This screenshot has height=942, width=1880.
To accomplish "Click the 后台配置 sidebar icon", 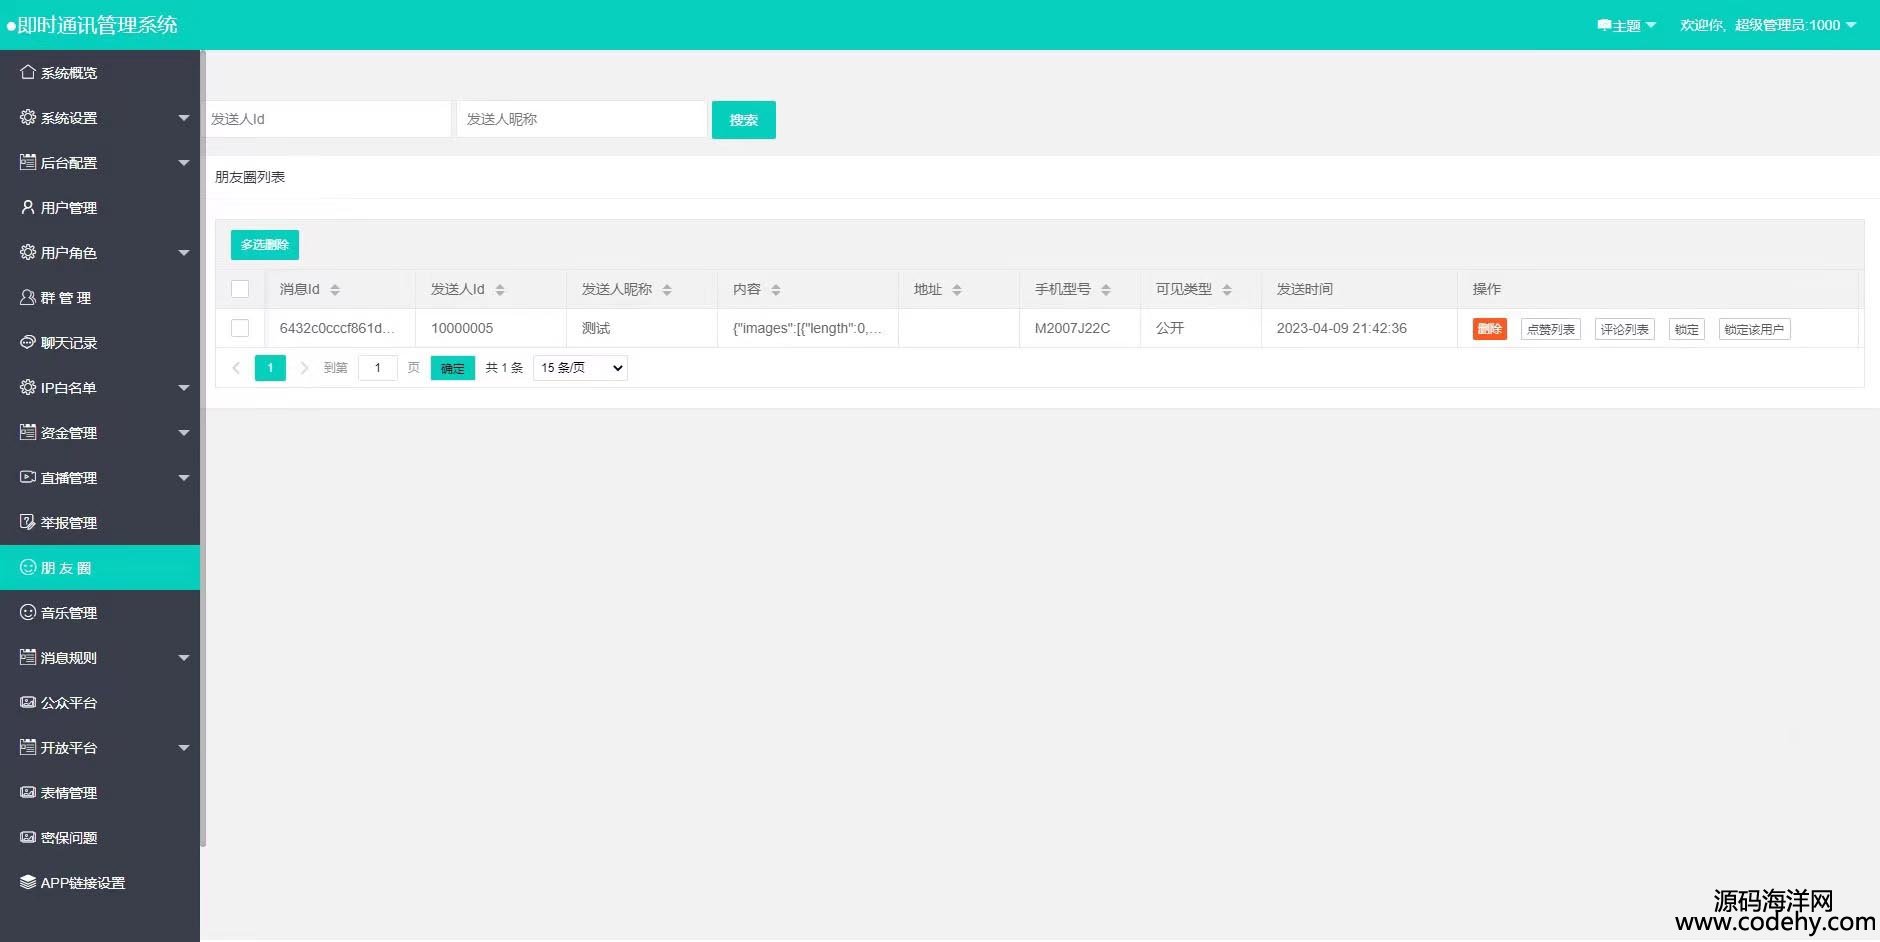I will pos(28,162).
